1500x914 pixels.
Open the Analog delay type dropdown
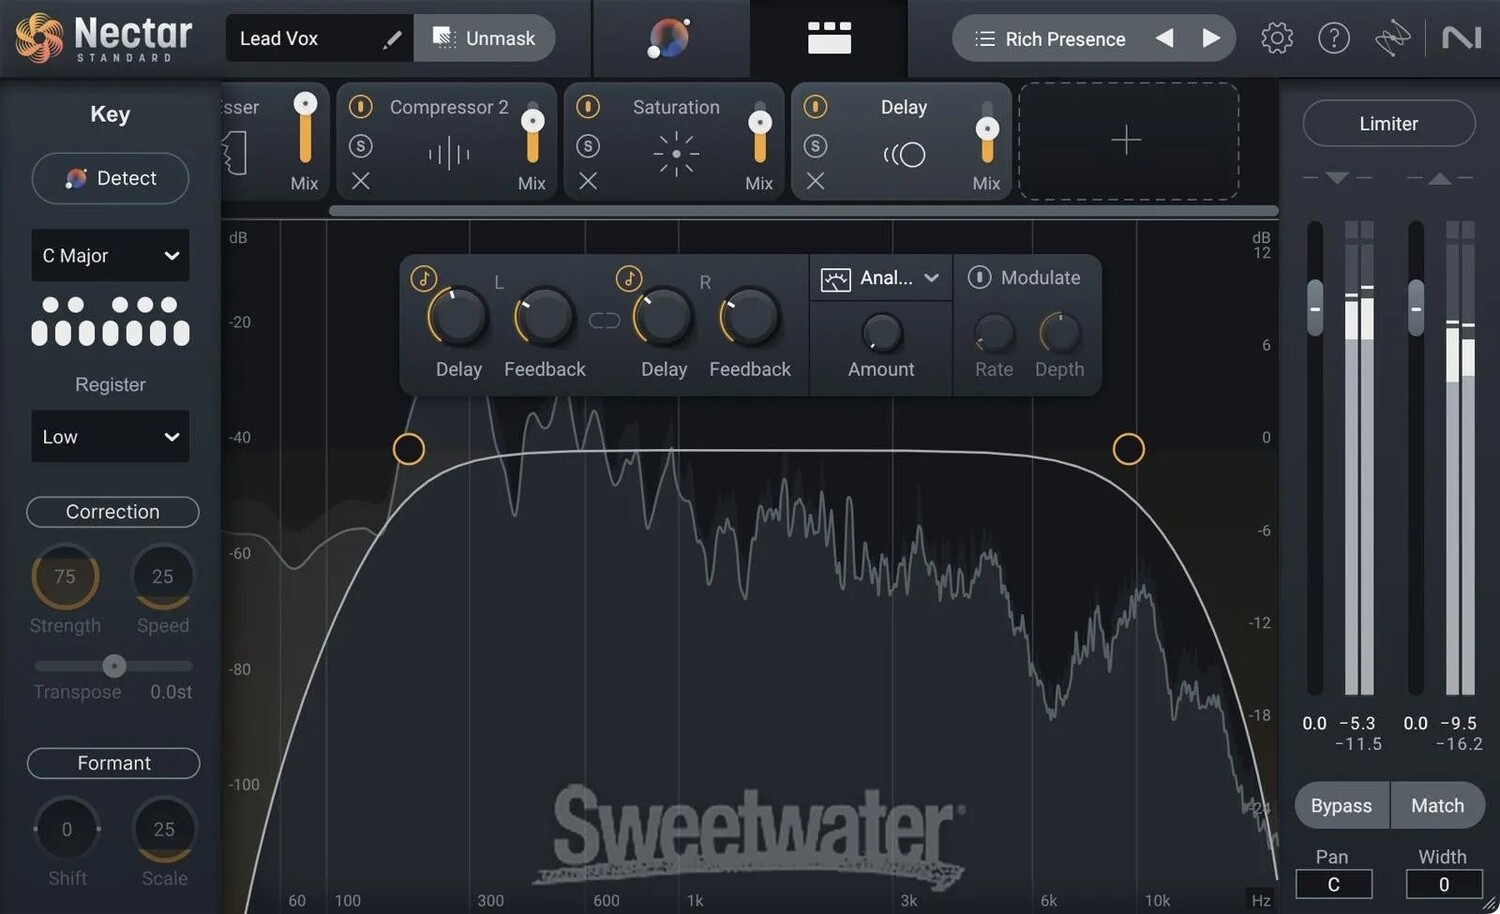(881, 278)
